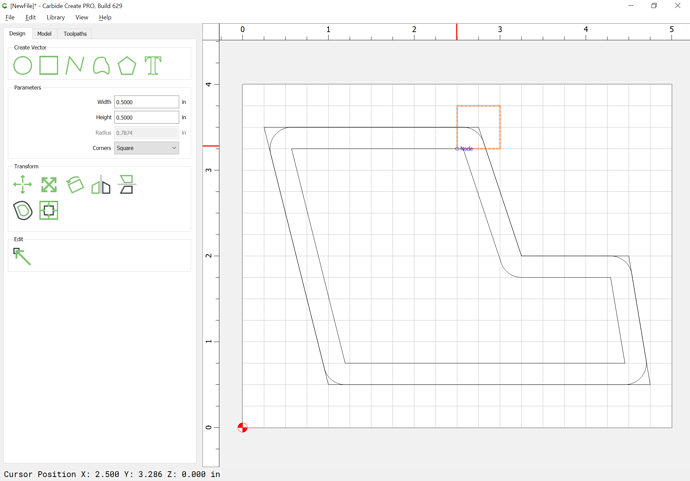The height and width of the screenshot is (481, 690).
Task: Select the Offset vector tool
Action: point(22,211)
